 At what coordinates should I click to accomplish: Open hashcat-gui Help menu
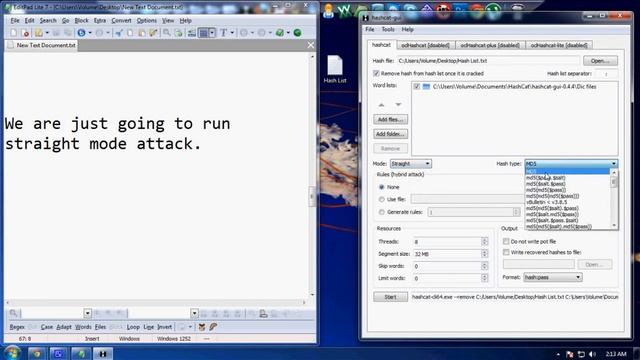click(x=407, y=29)
